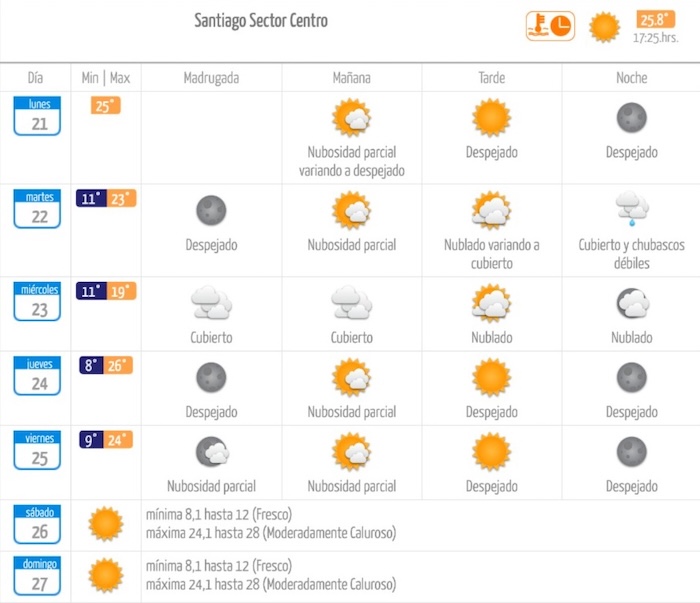
Task: Click Thursday night clear moon icon
Action: (632, 377)
